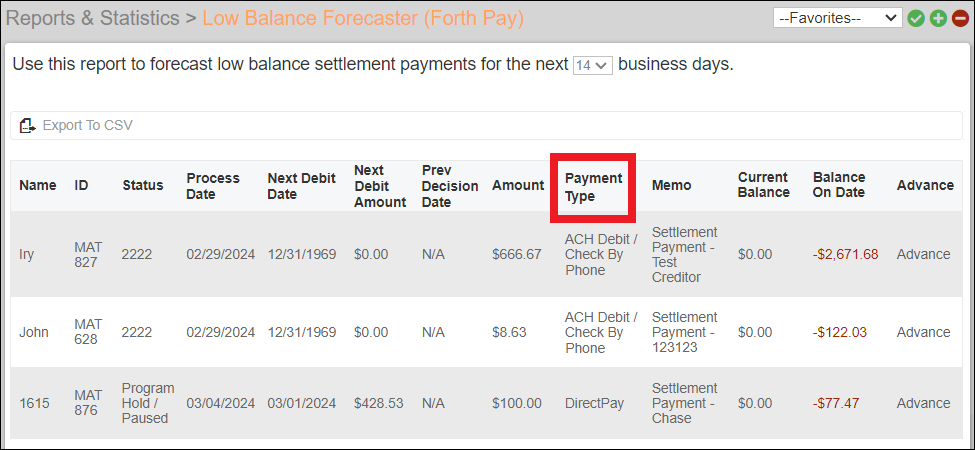Sort by the Prev Decision Date header
The height and width of the screenshot is (450, 975).
coord(450,186)
